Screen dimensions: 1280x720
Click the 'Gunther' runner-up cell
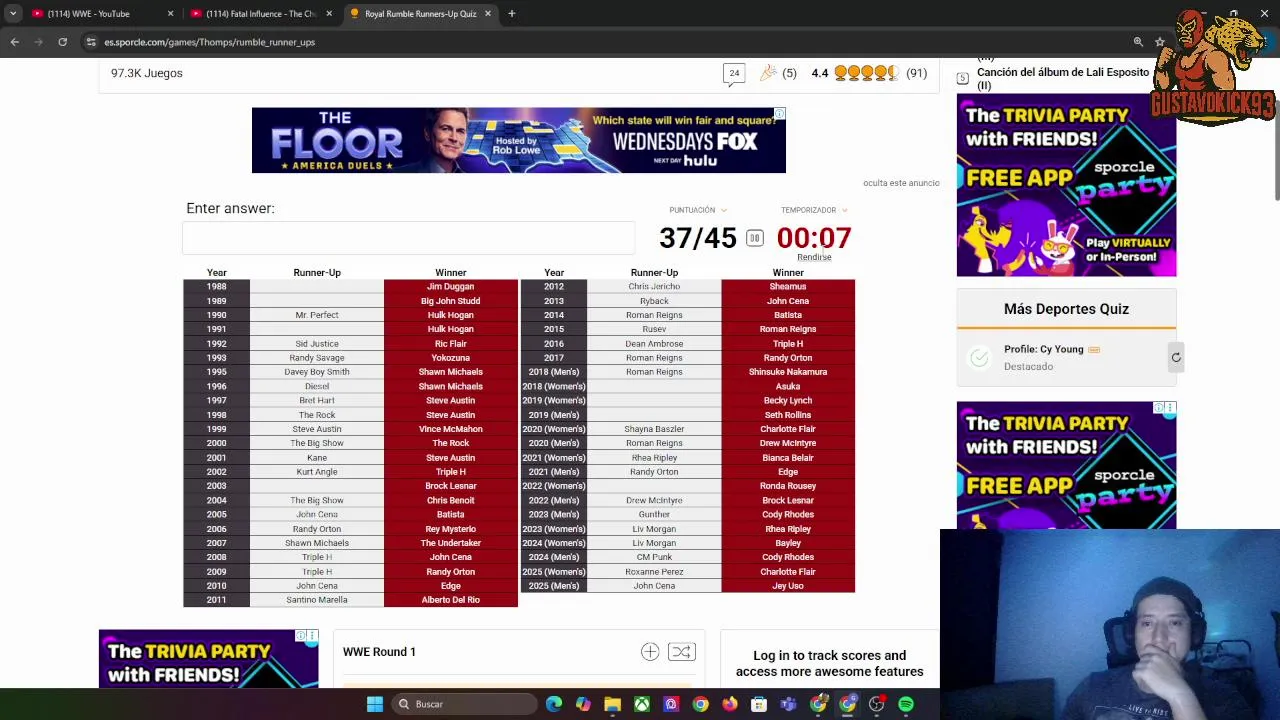point(654,515)
